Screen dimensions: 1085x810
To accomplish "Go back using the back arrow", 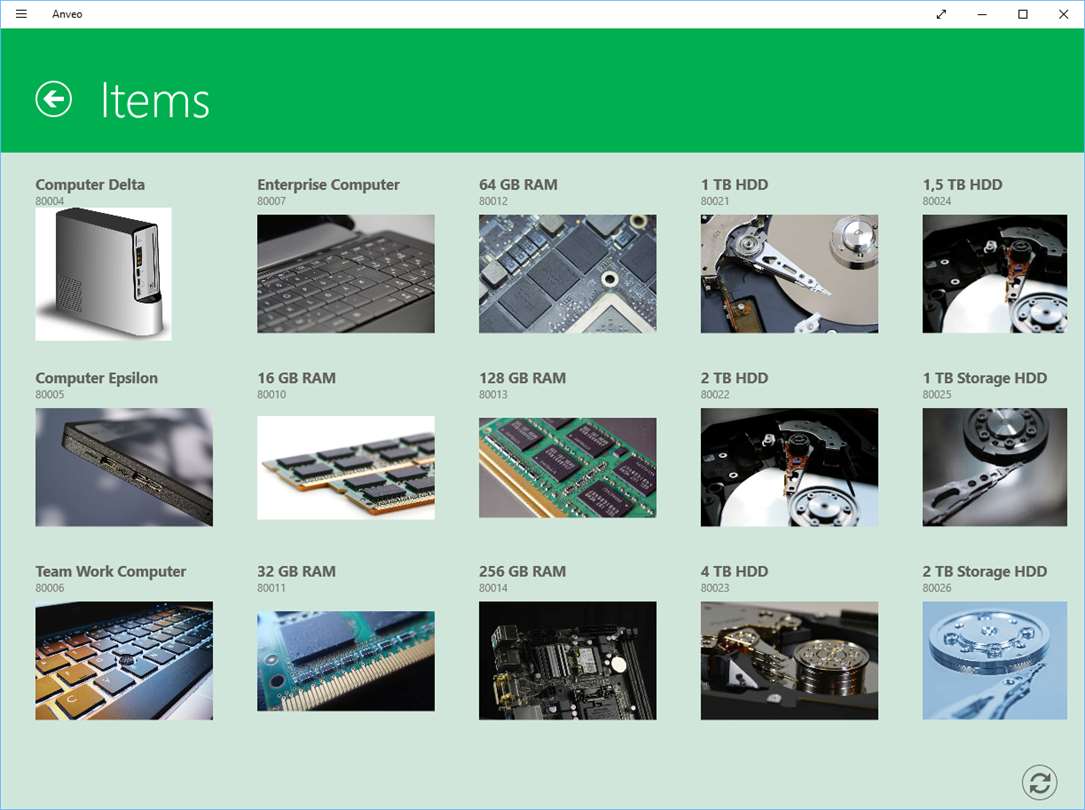I will pos(53,100).
